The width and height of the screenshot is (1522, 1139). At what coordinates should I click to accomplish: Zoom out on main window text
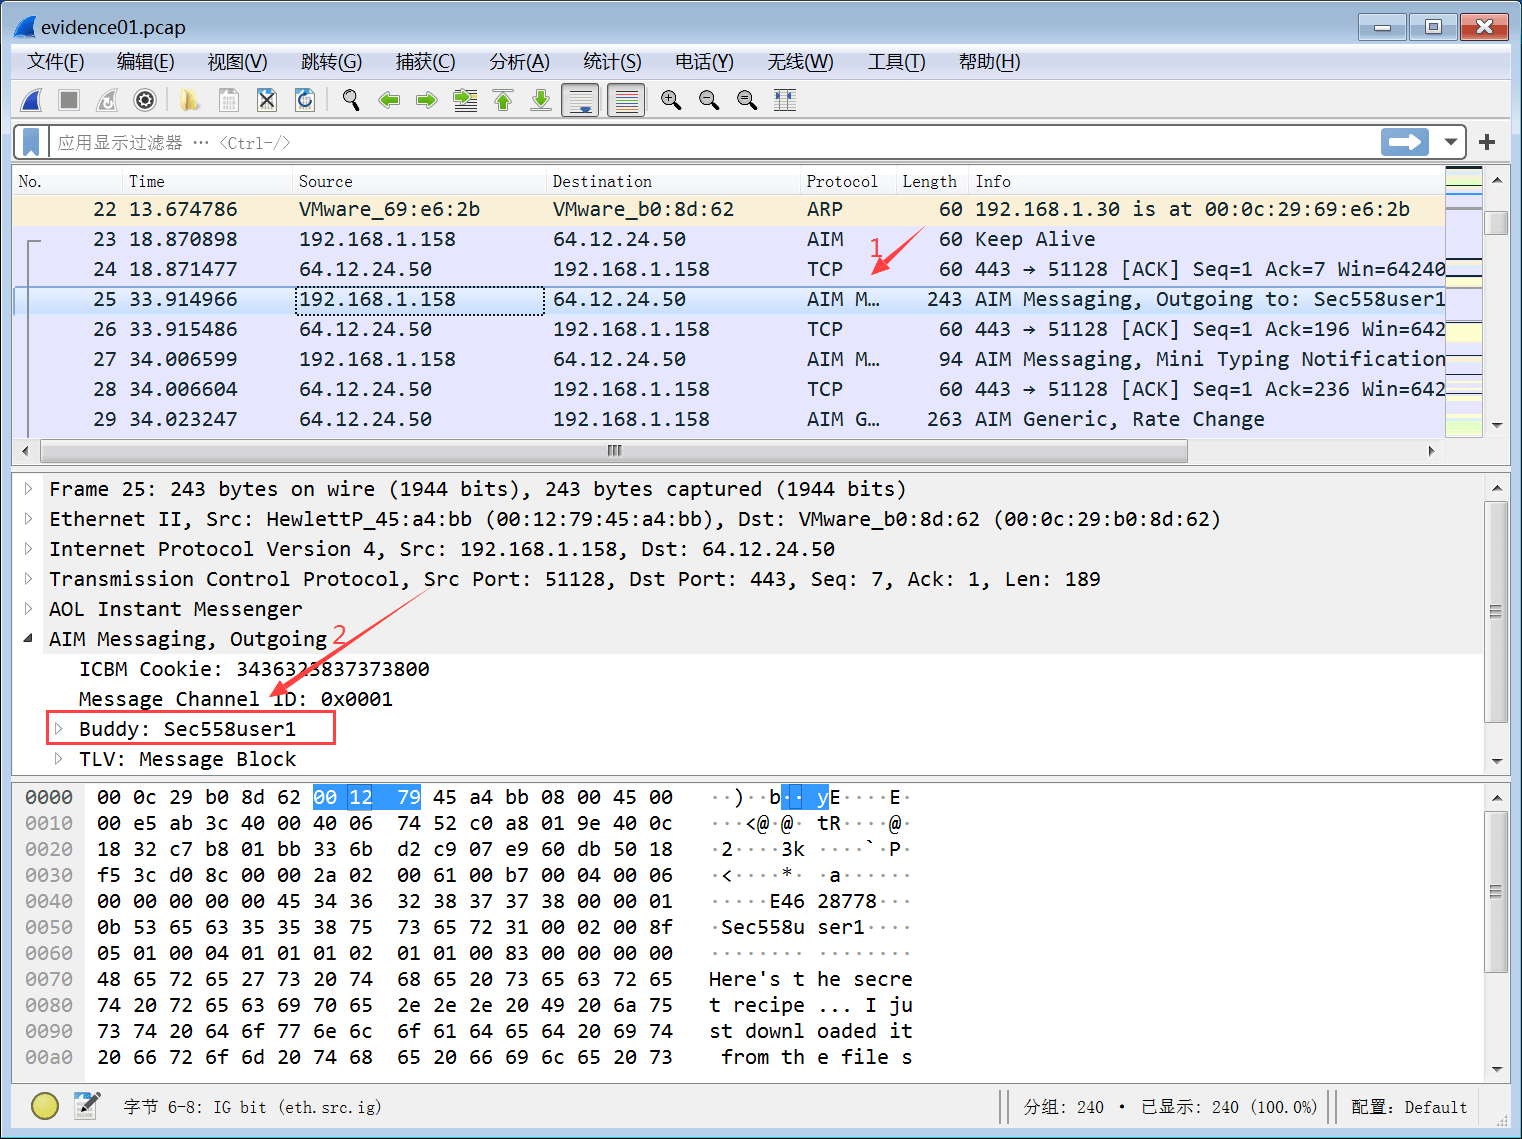(709, 100)
